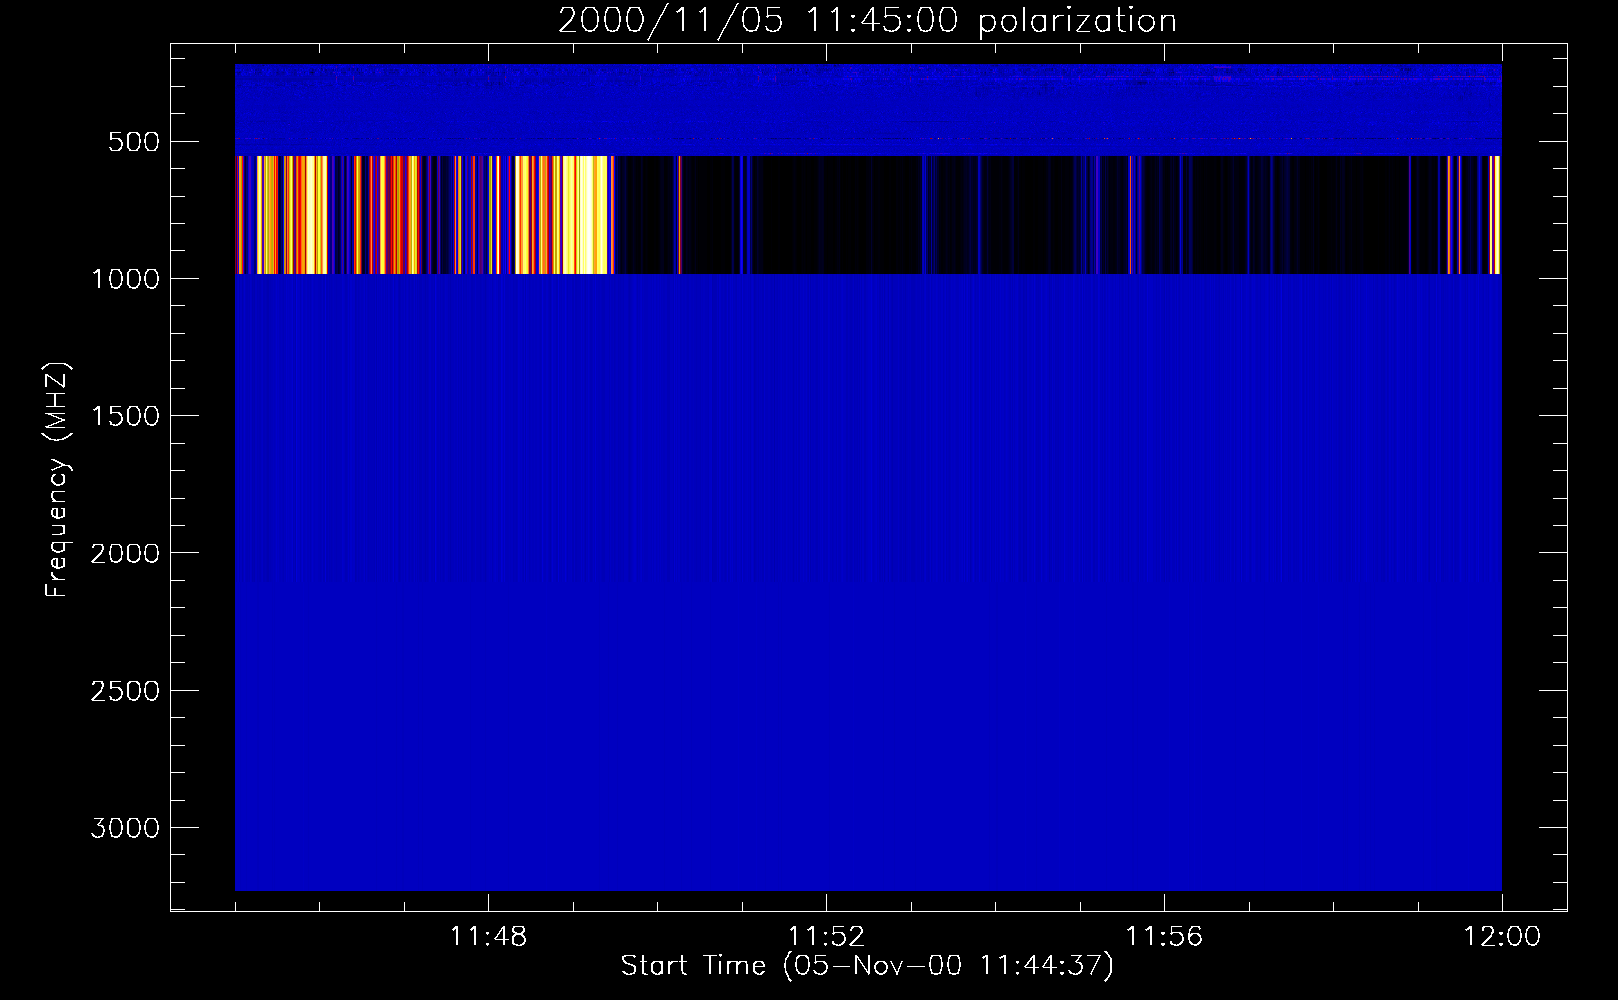Click the '3000' frequency tick label
Viewport: 1618px width, 1000px height.
pos(125,828)
